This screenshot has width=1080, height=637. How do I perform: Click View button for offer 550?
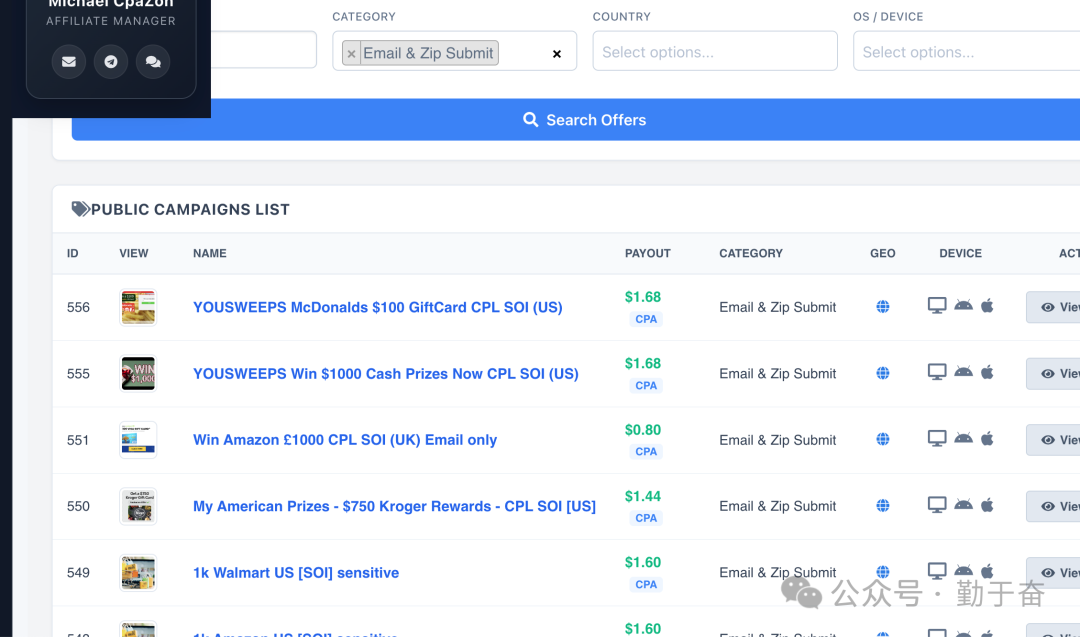(x=1053, y=506)
